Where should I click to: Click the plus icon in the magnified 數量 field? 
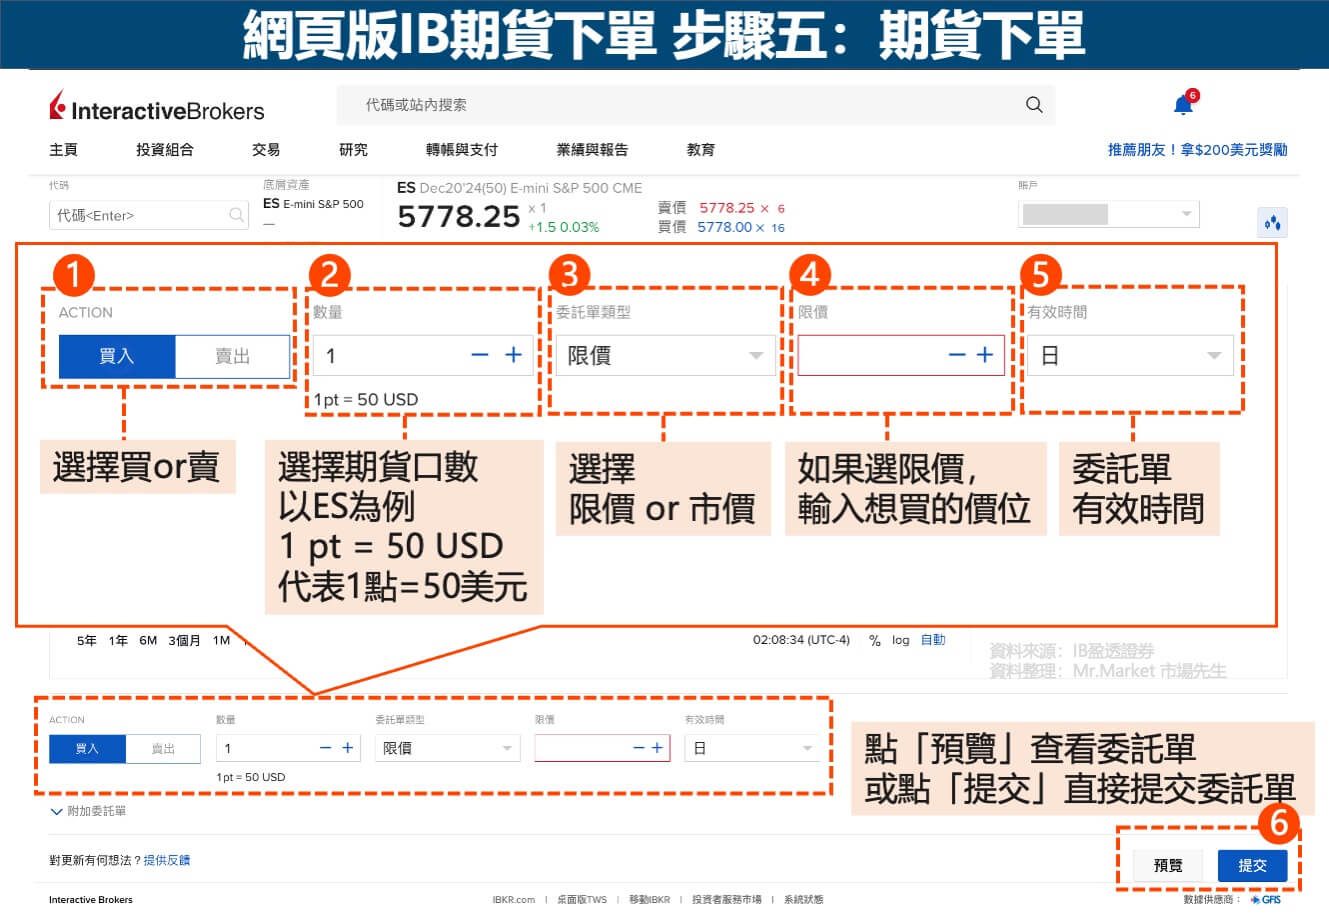513,355
